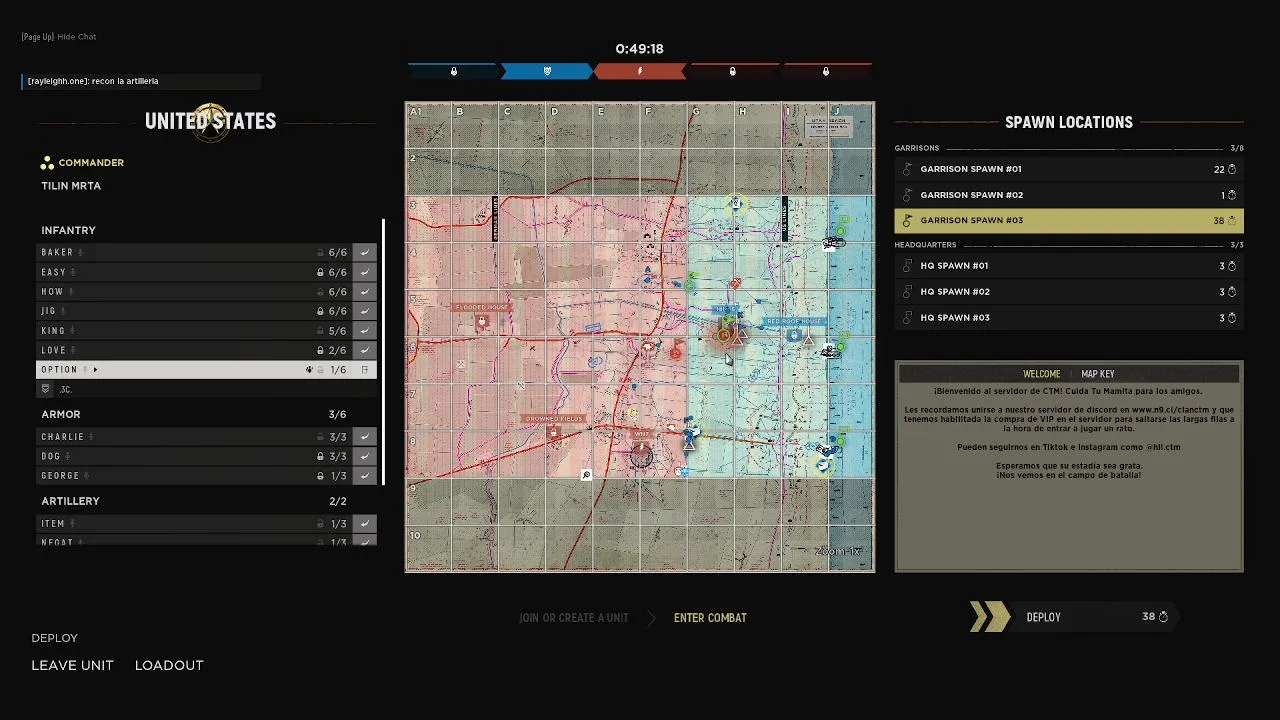Click the second blue sector emblem

tap(547, 71)
